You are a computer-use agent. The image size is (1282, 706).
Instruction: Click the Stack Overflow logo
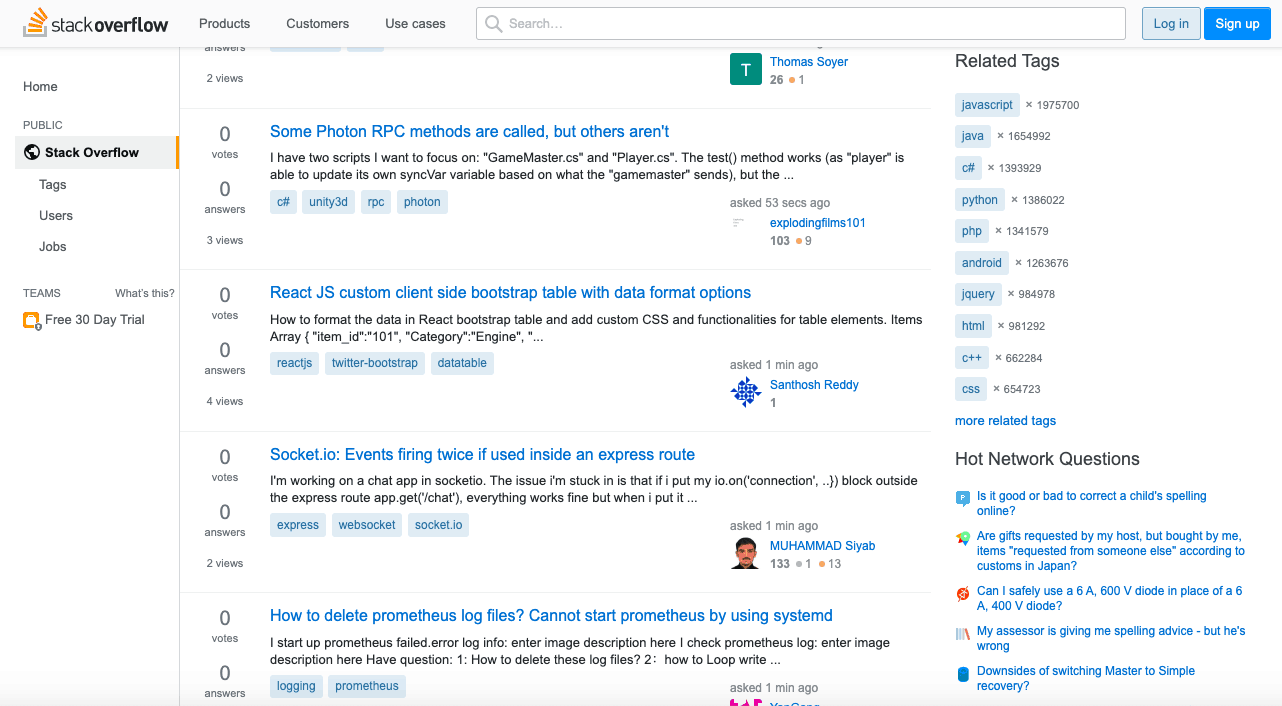pyautogui.click(x=96, y=23)
